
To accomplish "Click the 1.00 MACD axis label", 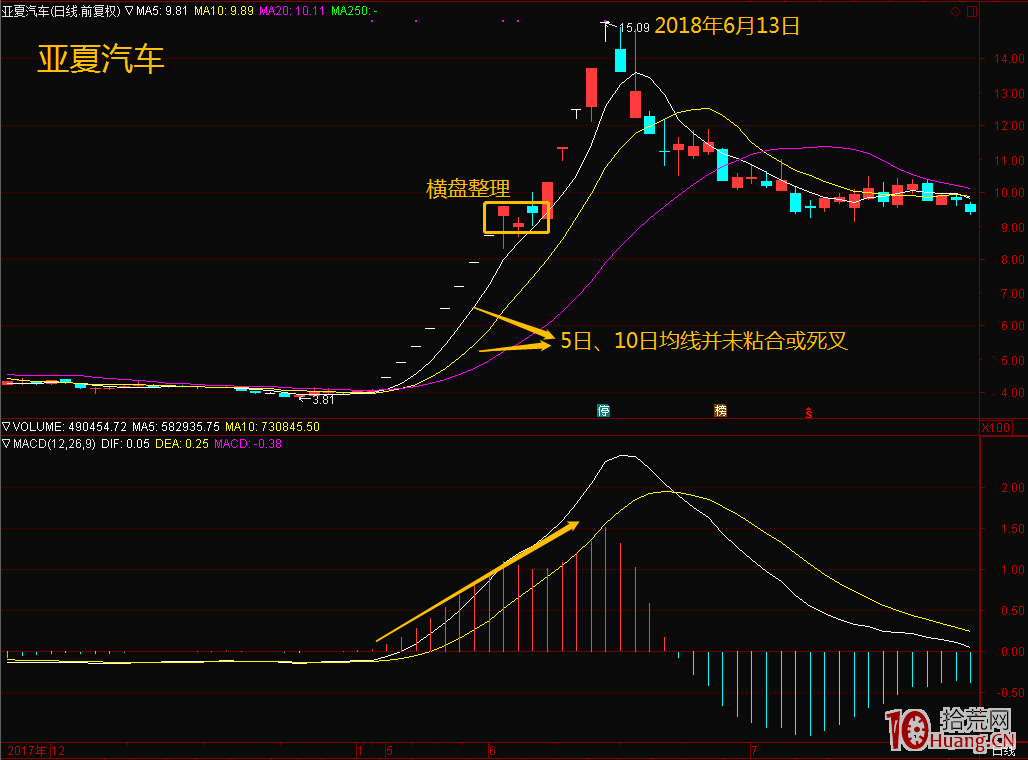I will (1013, 570).
